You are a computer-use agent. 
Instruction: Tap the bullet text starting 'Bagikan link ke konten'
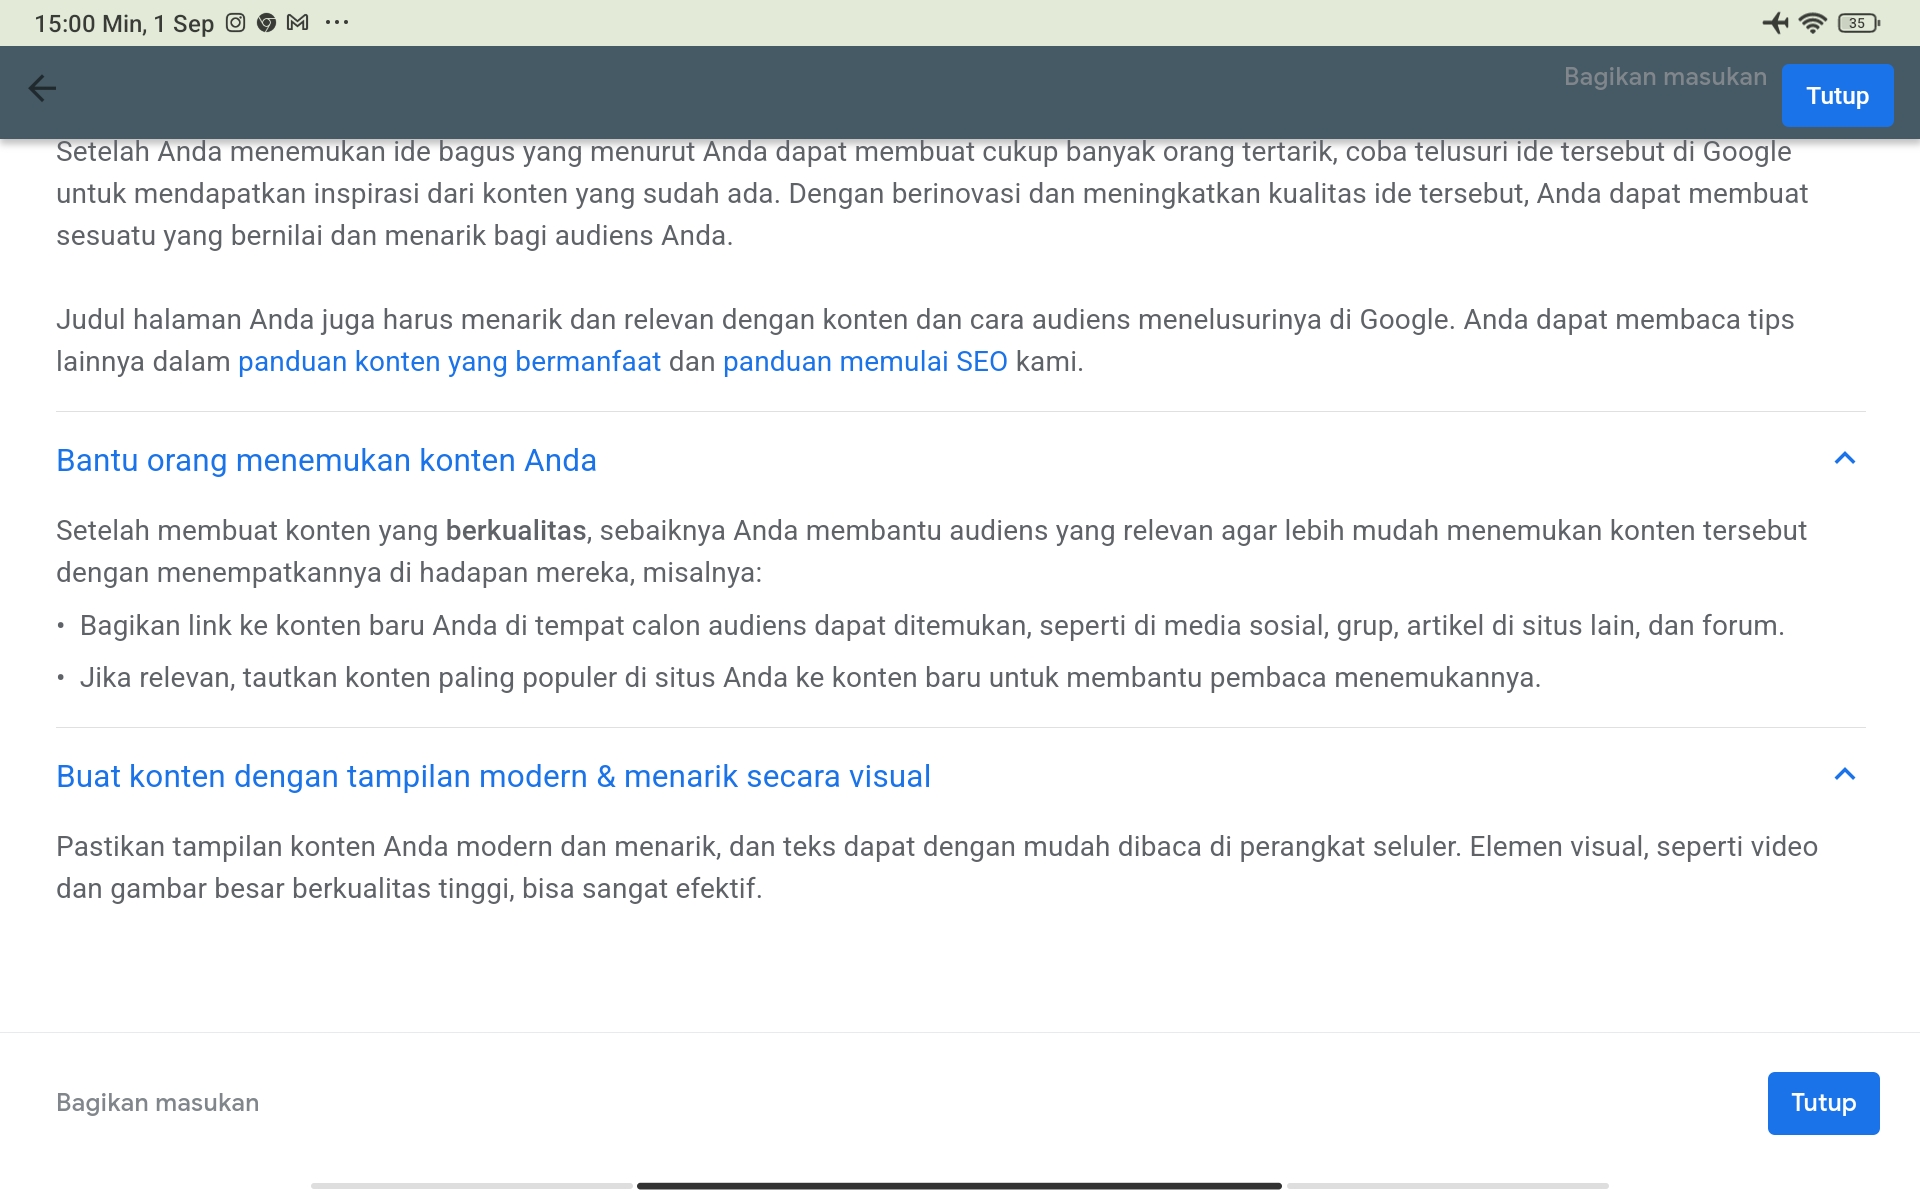pos(932,626)
